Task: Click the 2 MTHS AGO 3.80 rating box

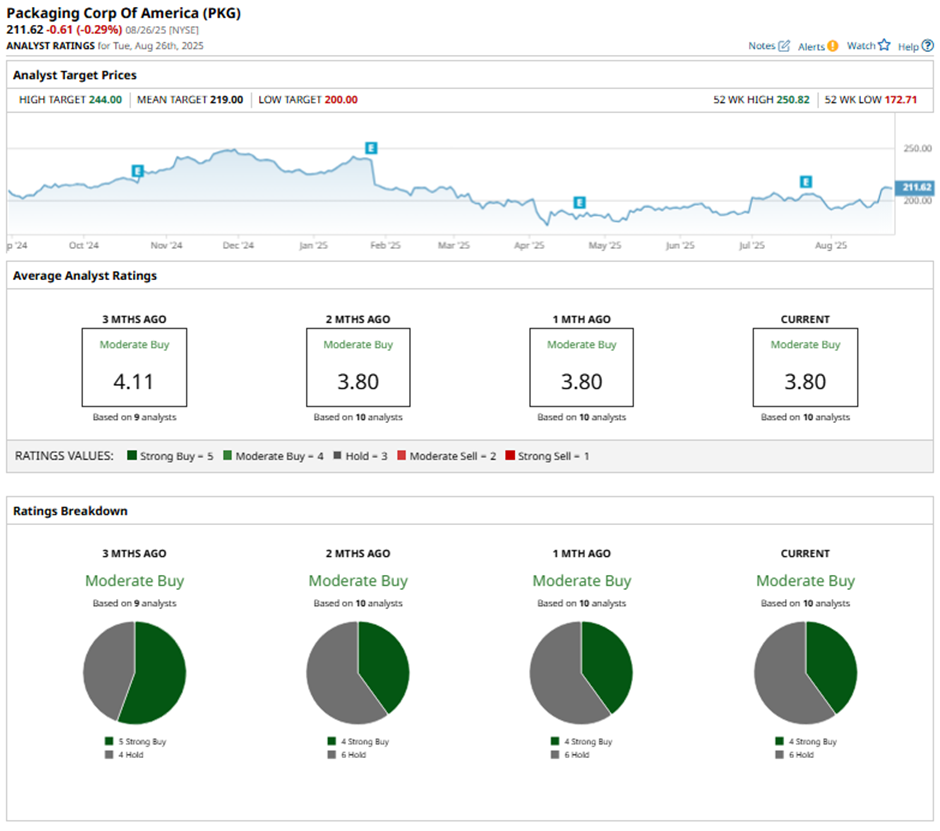Action: point(358,367)
